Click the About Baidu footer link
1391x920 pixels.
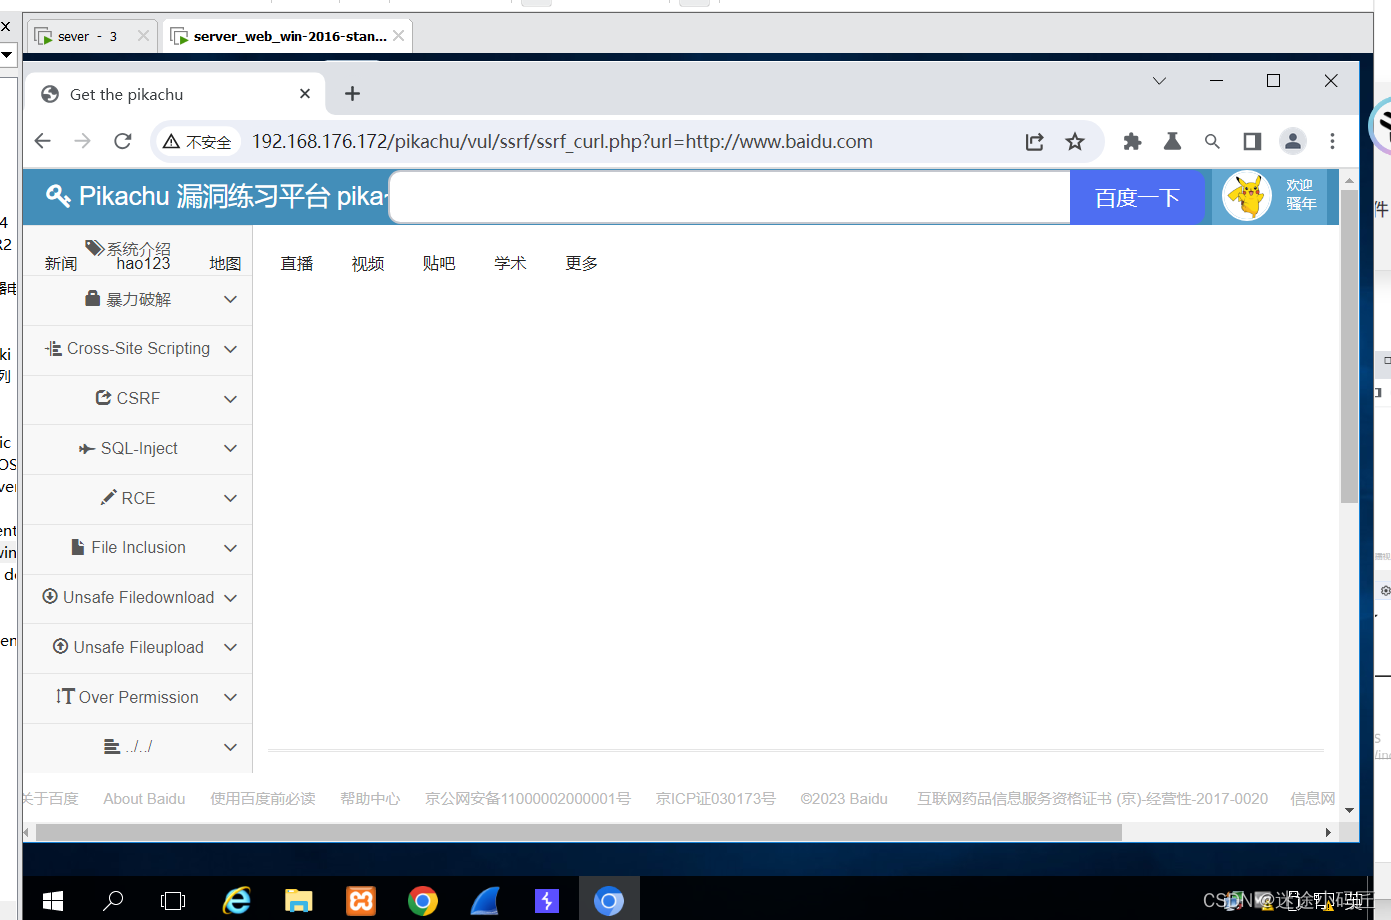click(x=144, y=799)
